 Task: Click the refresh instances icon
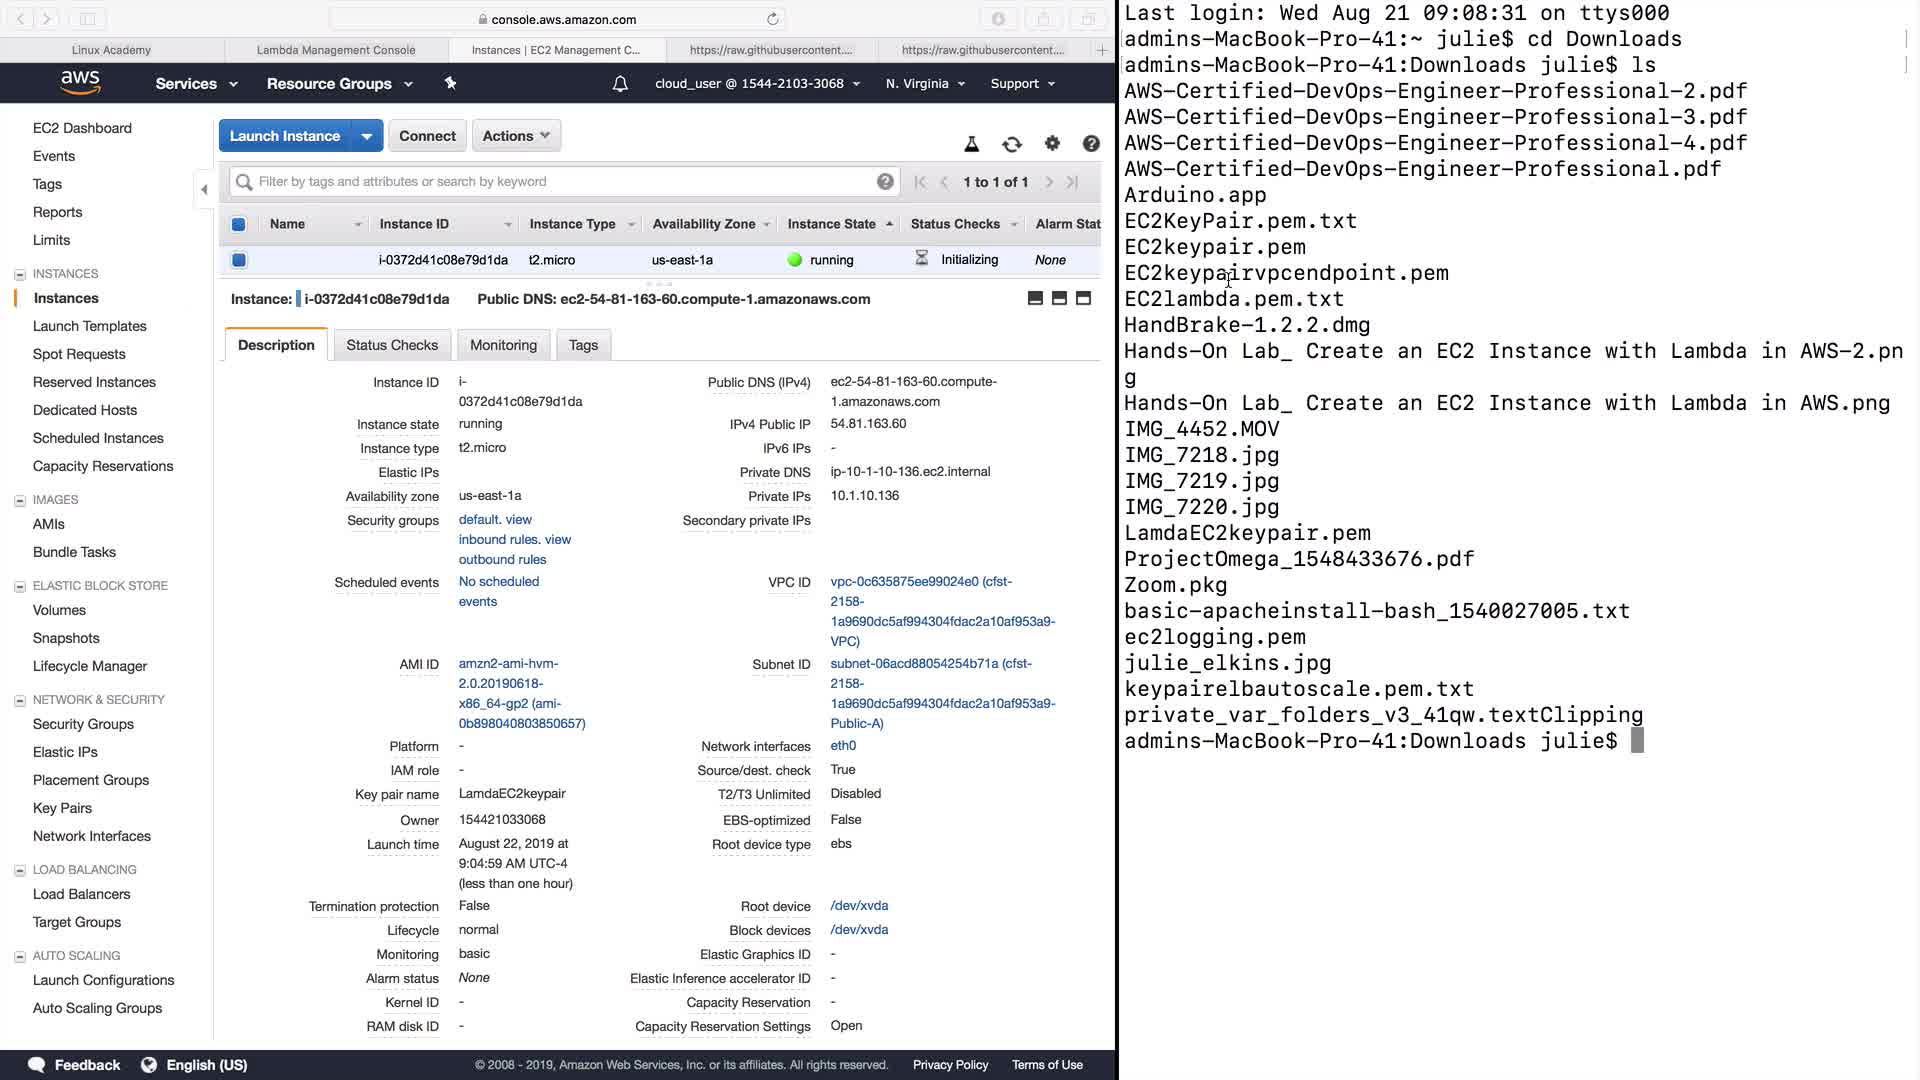click(x=1012, y=145)
